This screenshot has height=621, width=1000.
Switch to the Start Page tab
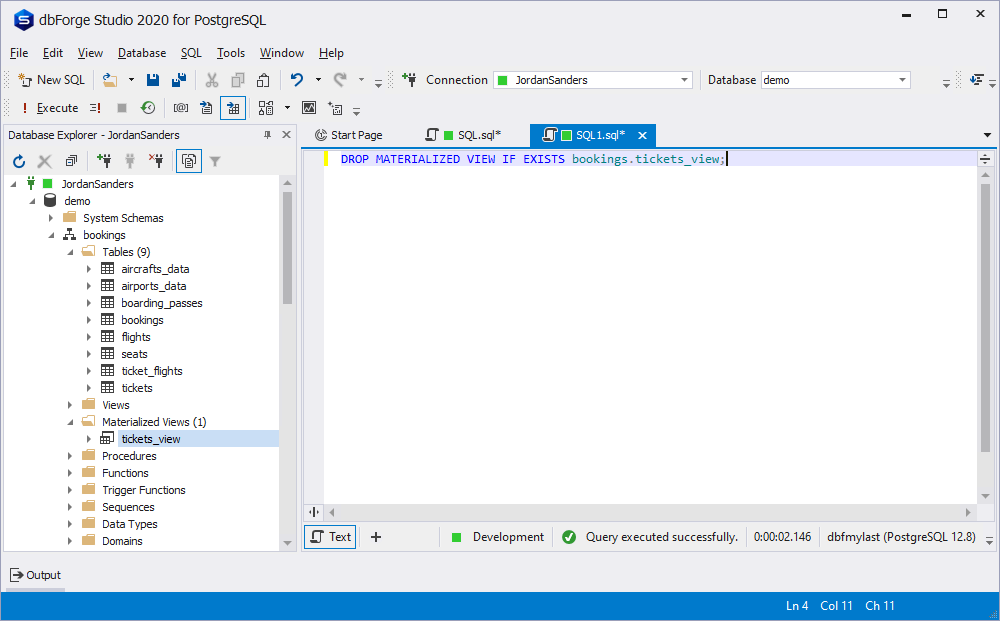click(x=349, y=135)
